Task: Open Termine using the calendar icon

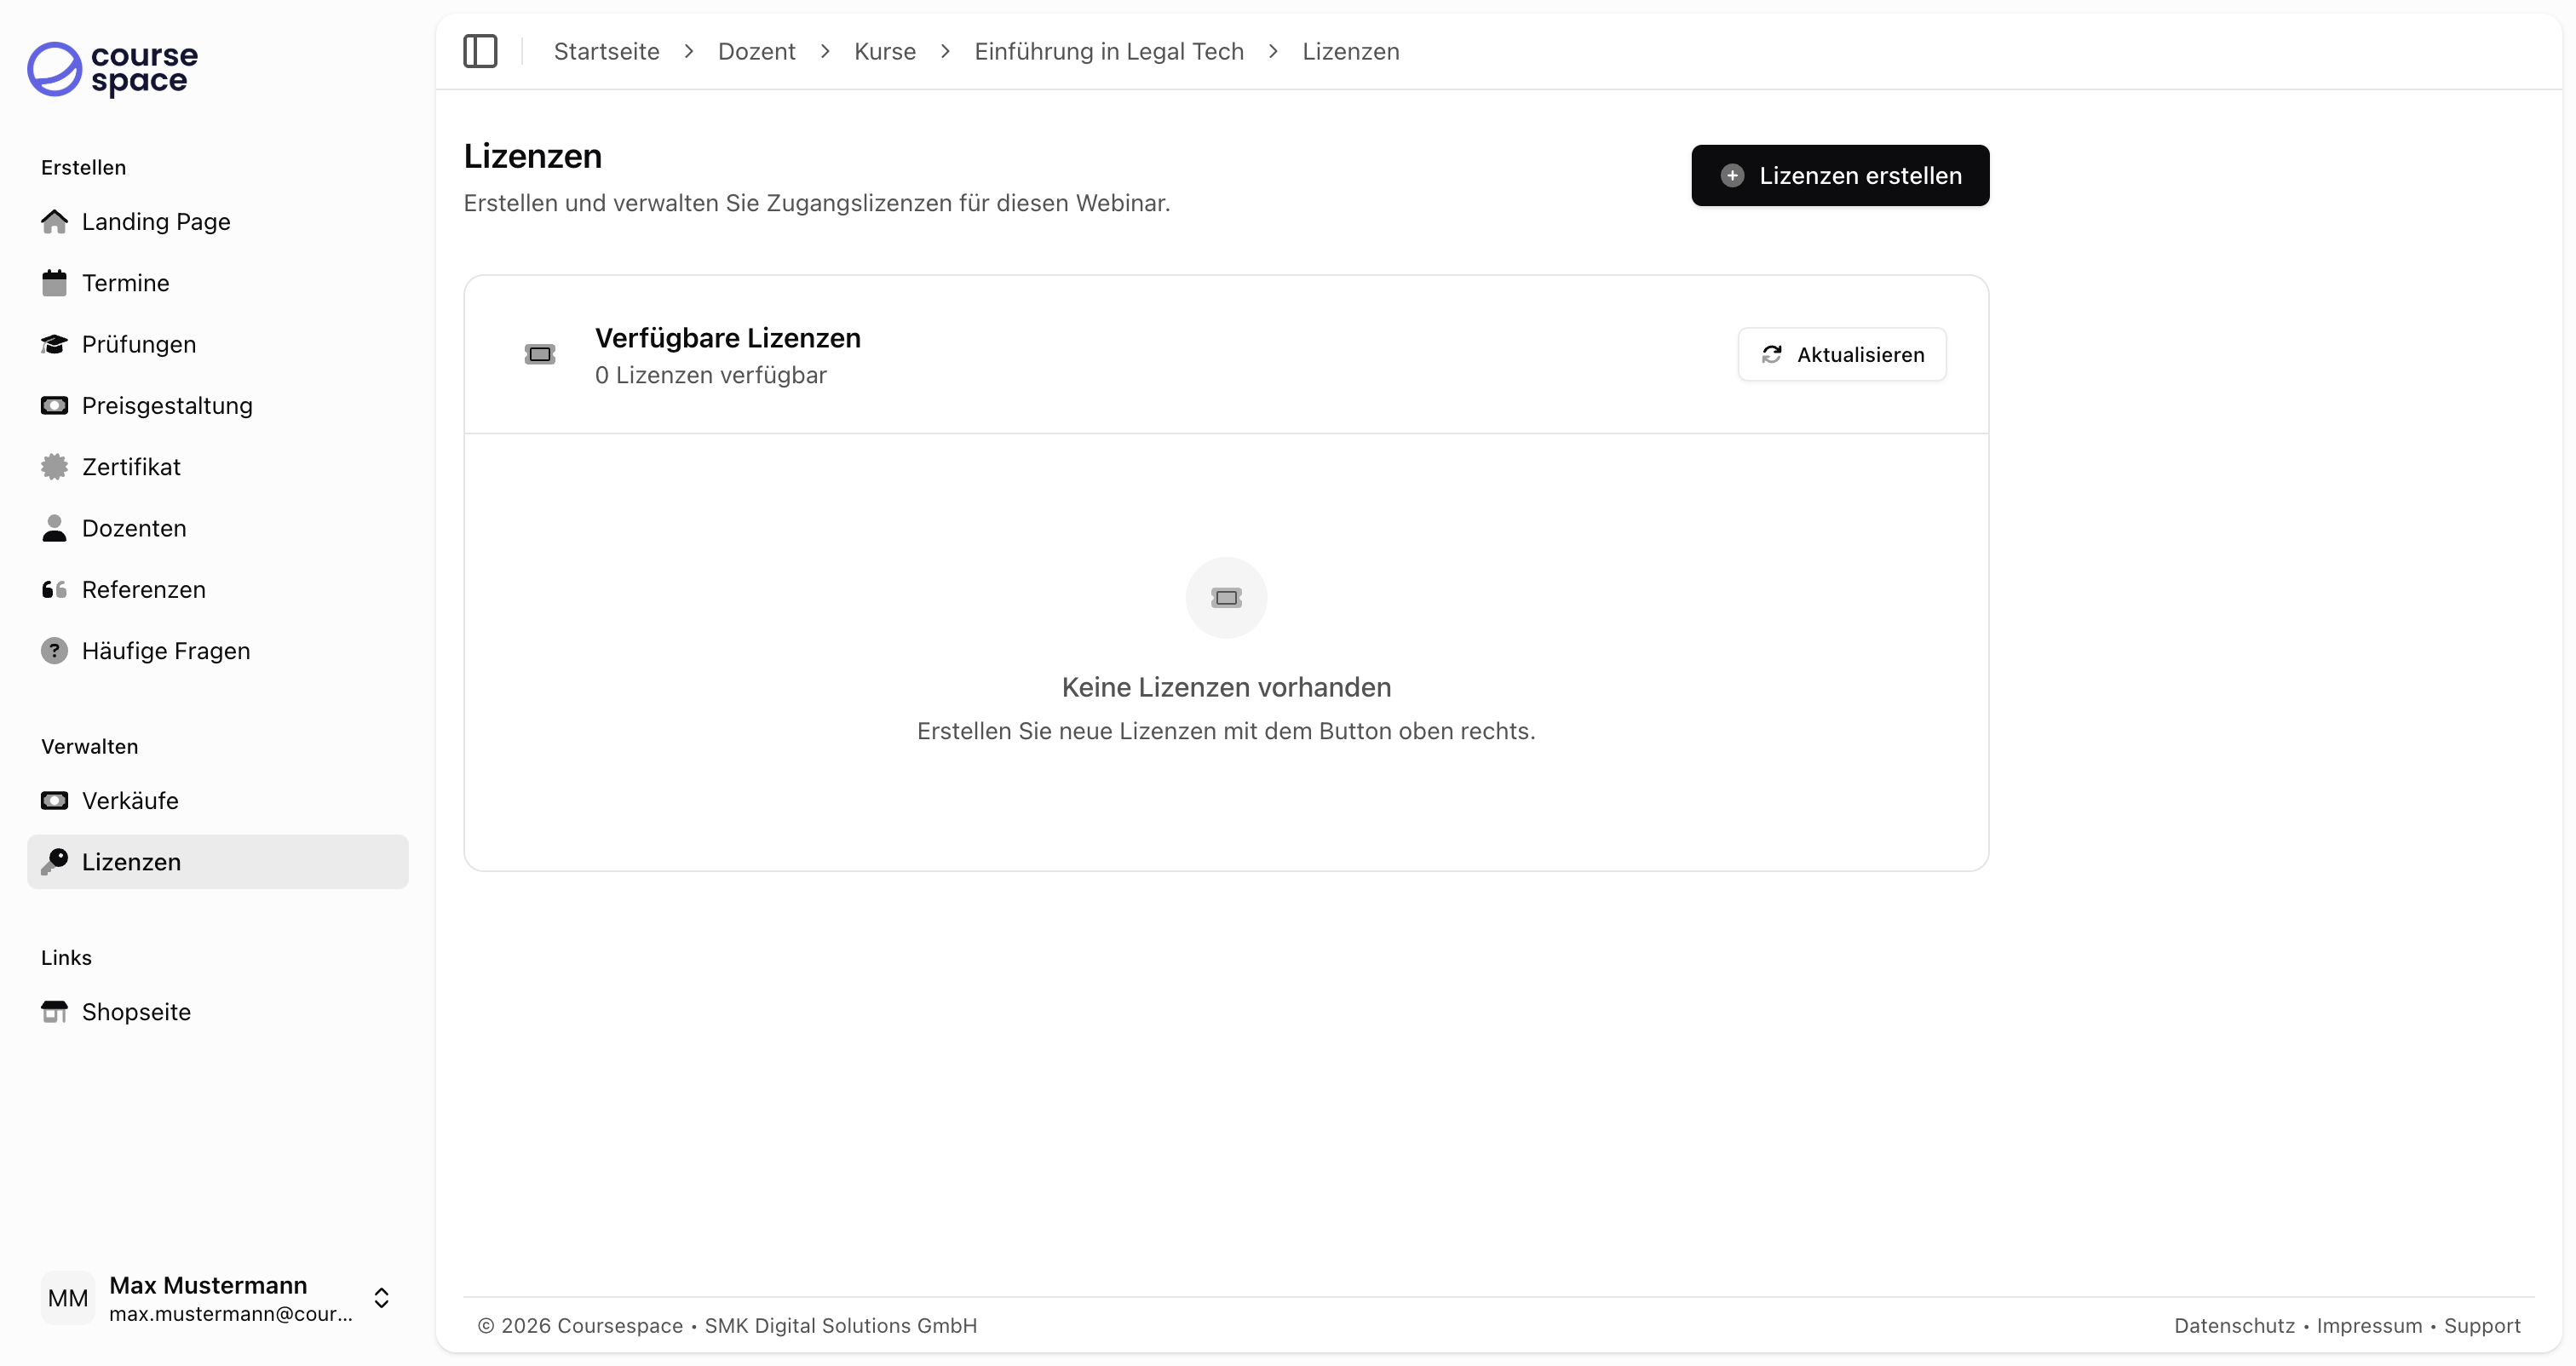Action: click(54, 282)
